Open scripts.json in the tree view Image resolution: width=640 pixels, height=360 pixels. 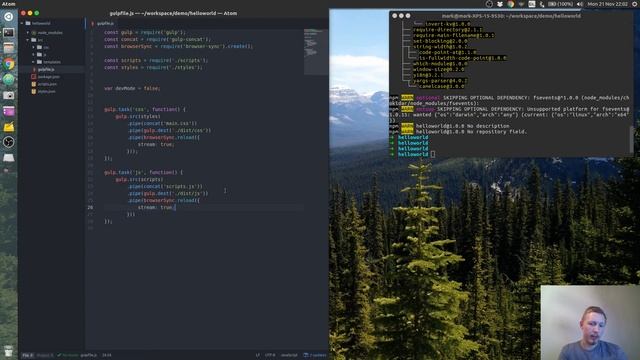[x=47, y=84]
